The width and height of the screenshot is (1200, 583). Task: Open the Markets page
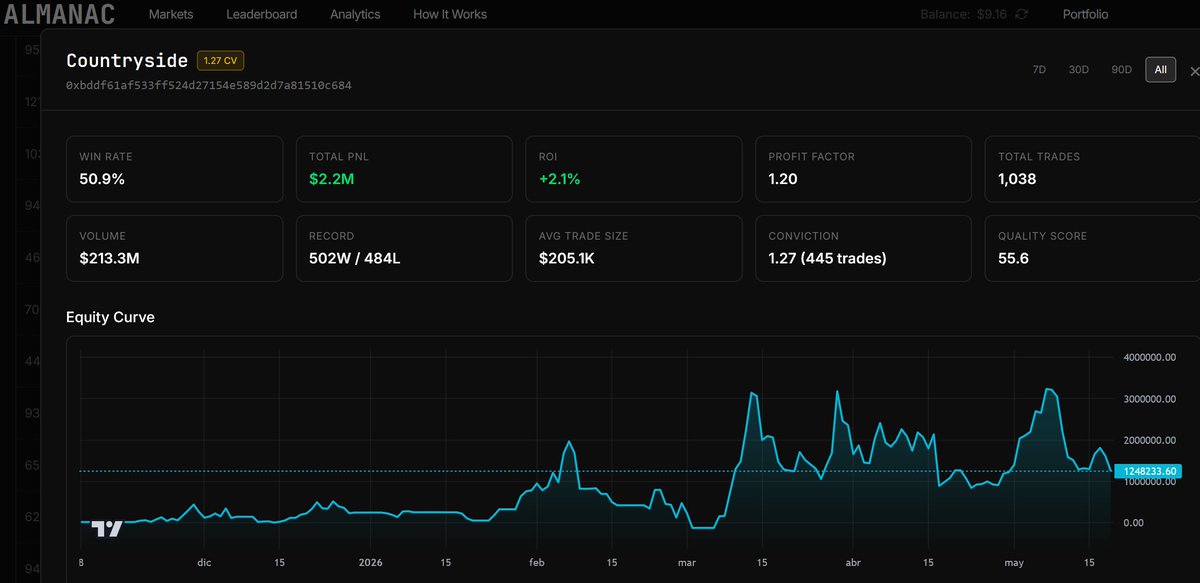pyautogui.click(x=171, y=14)
